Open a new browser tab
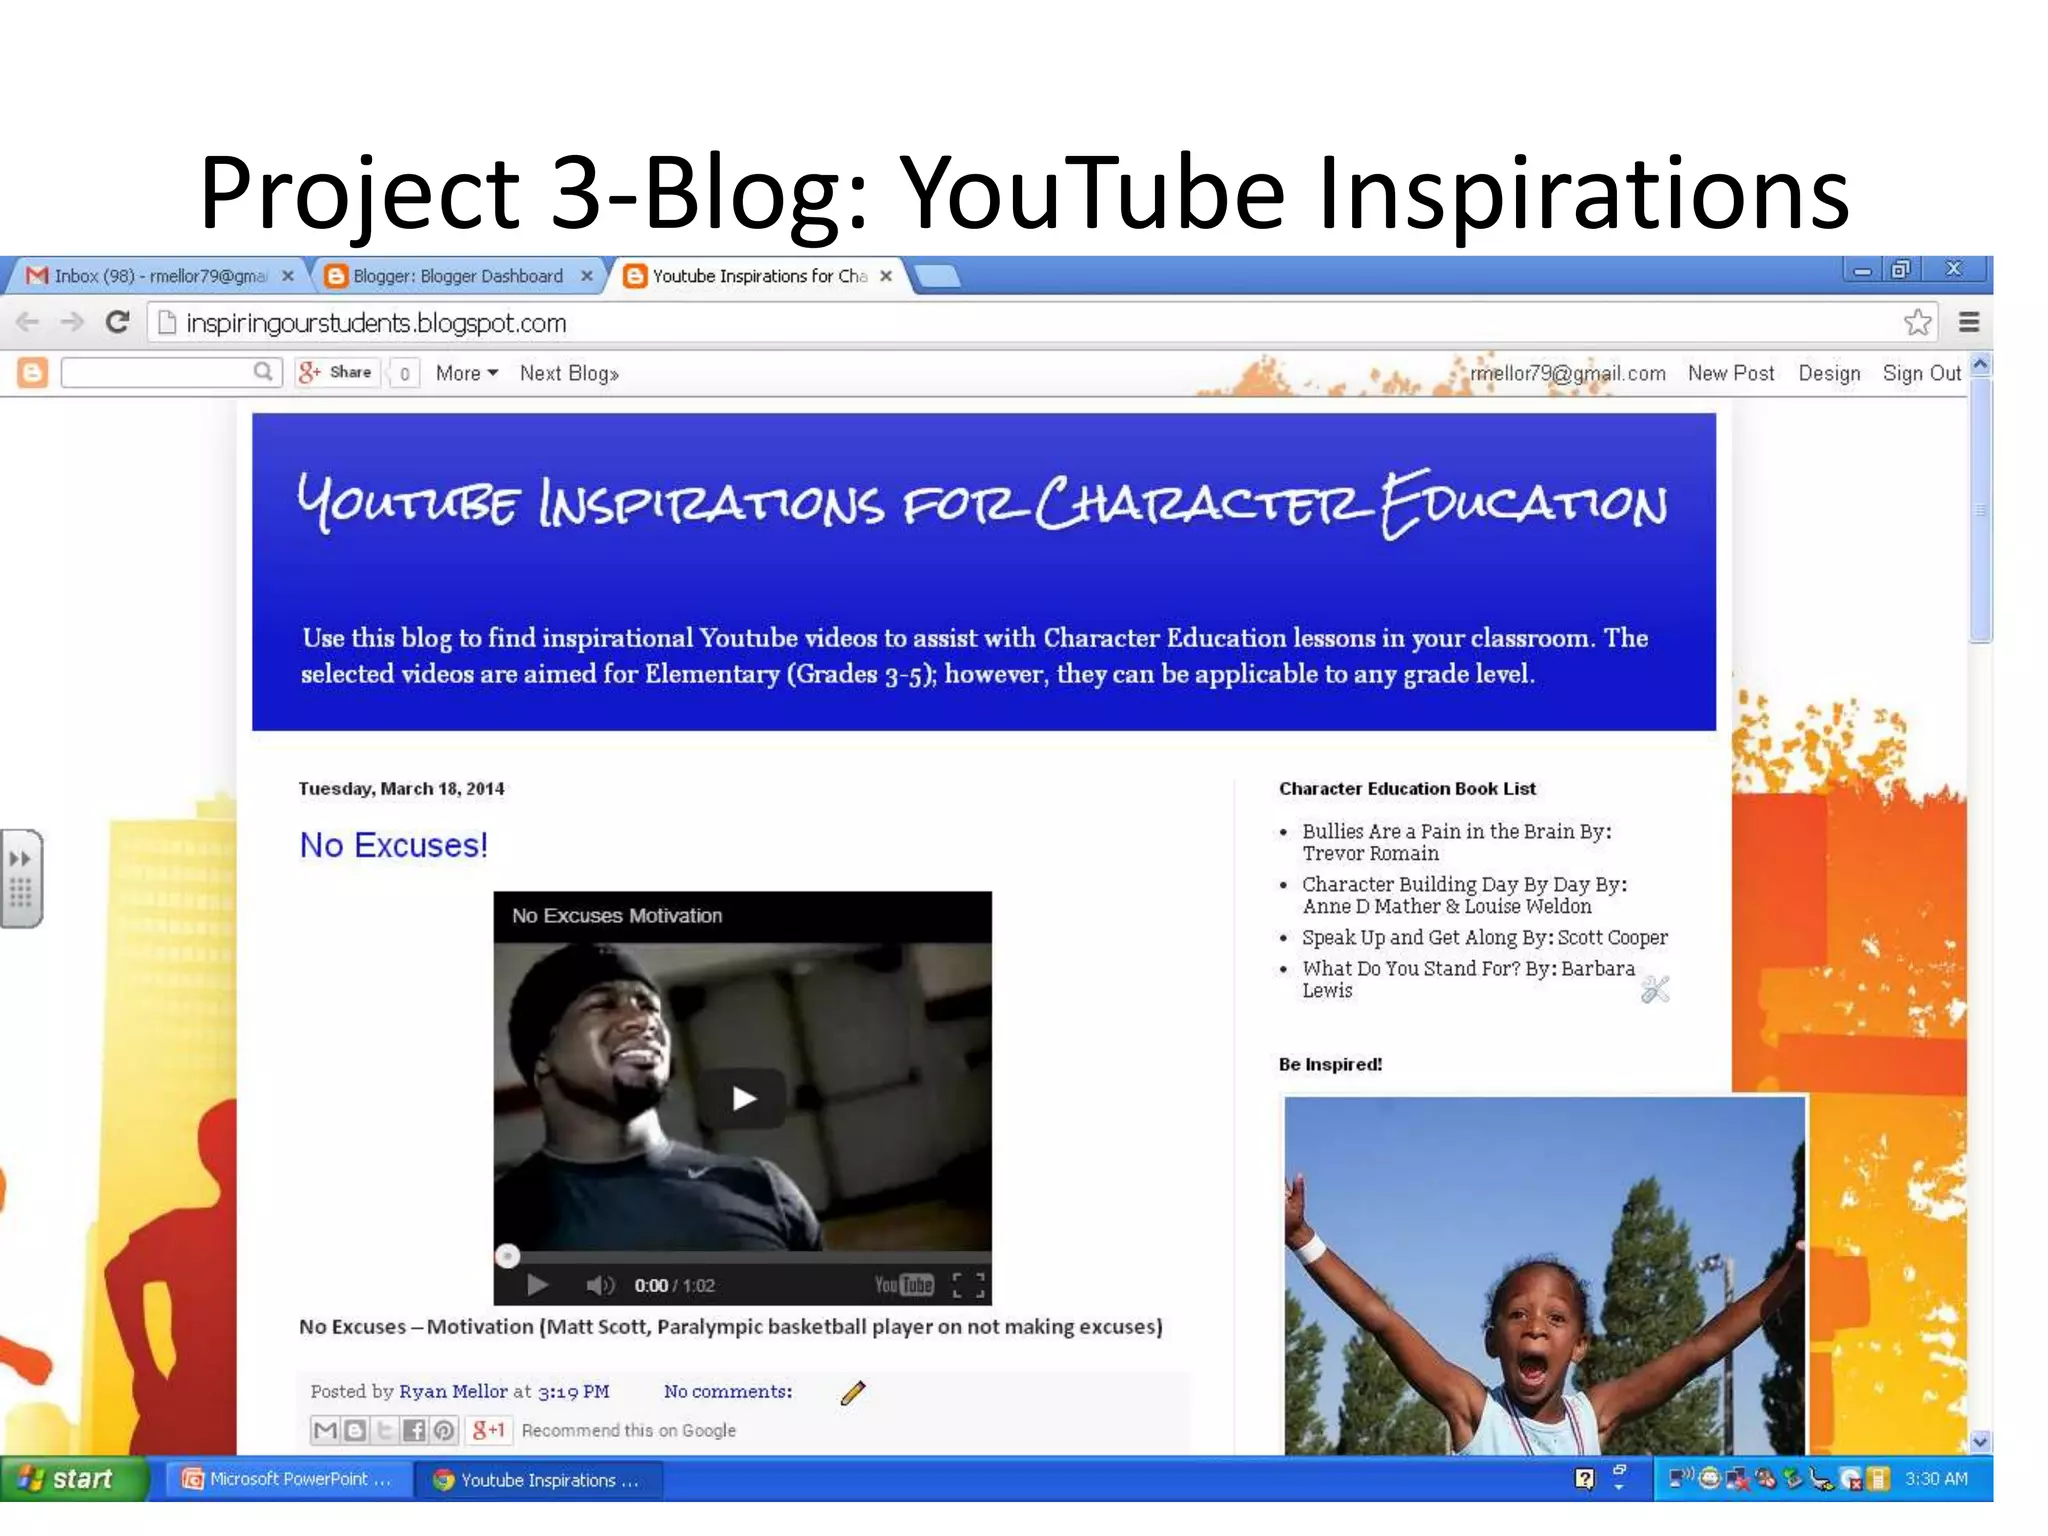The image size is (2048, 1536). [x=937, y=276]
